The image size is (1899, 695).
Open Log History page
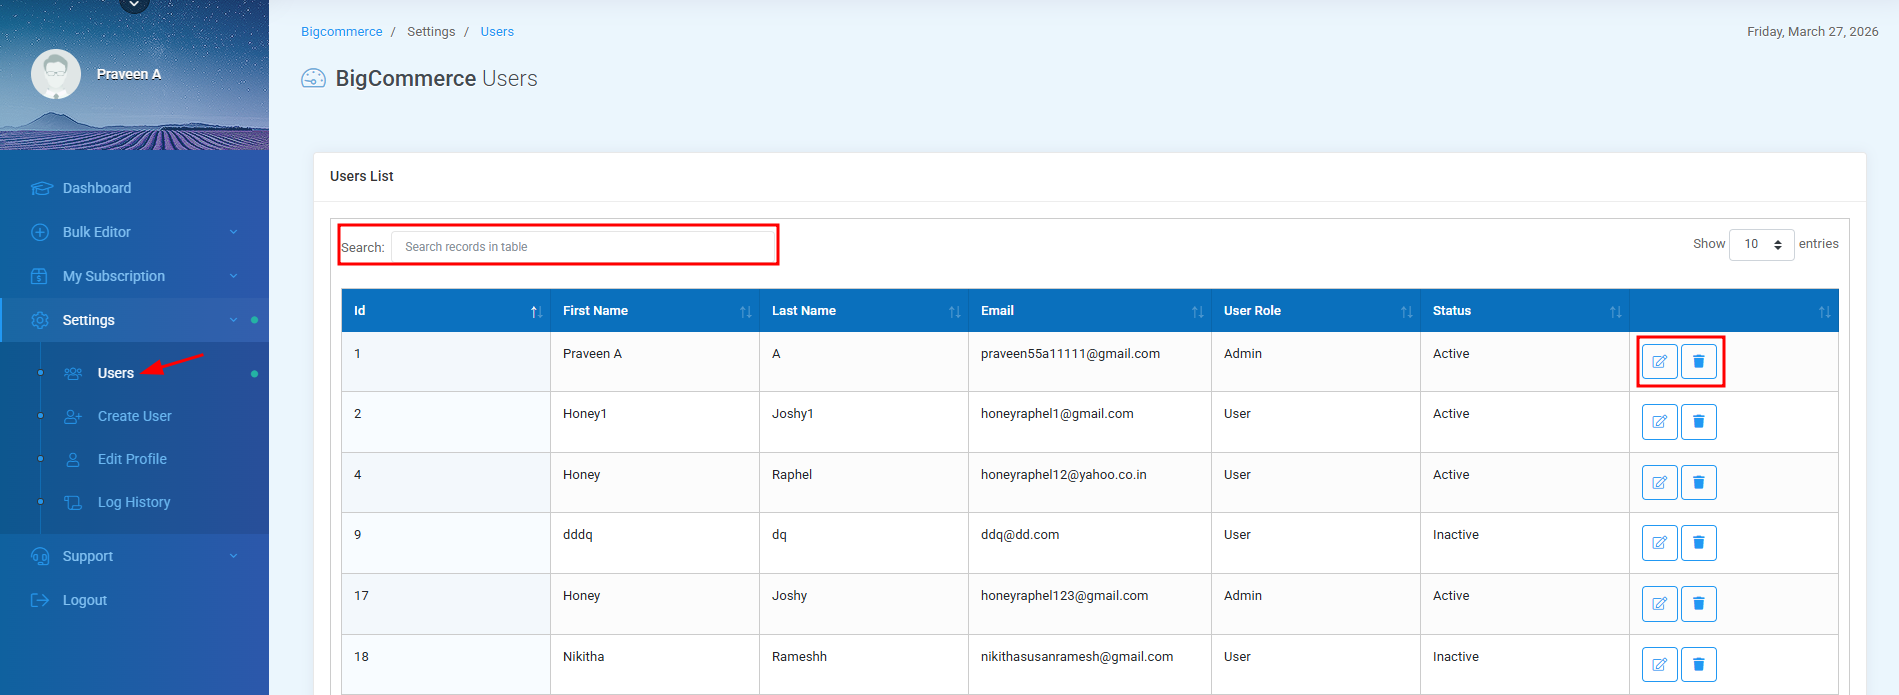[x=134, y=502]
